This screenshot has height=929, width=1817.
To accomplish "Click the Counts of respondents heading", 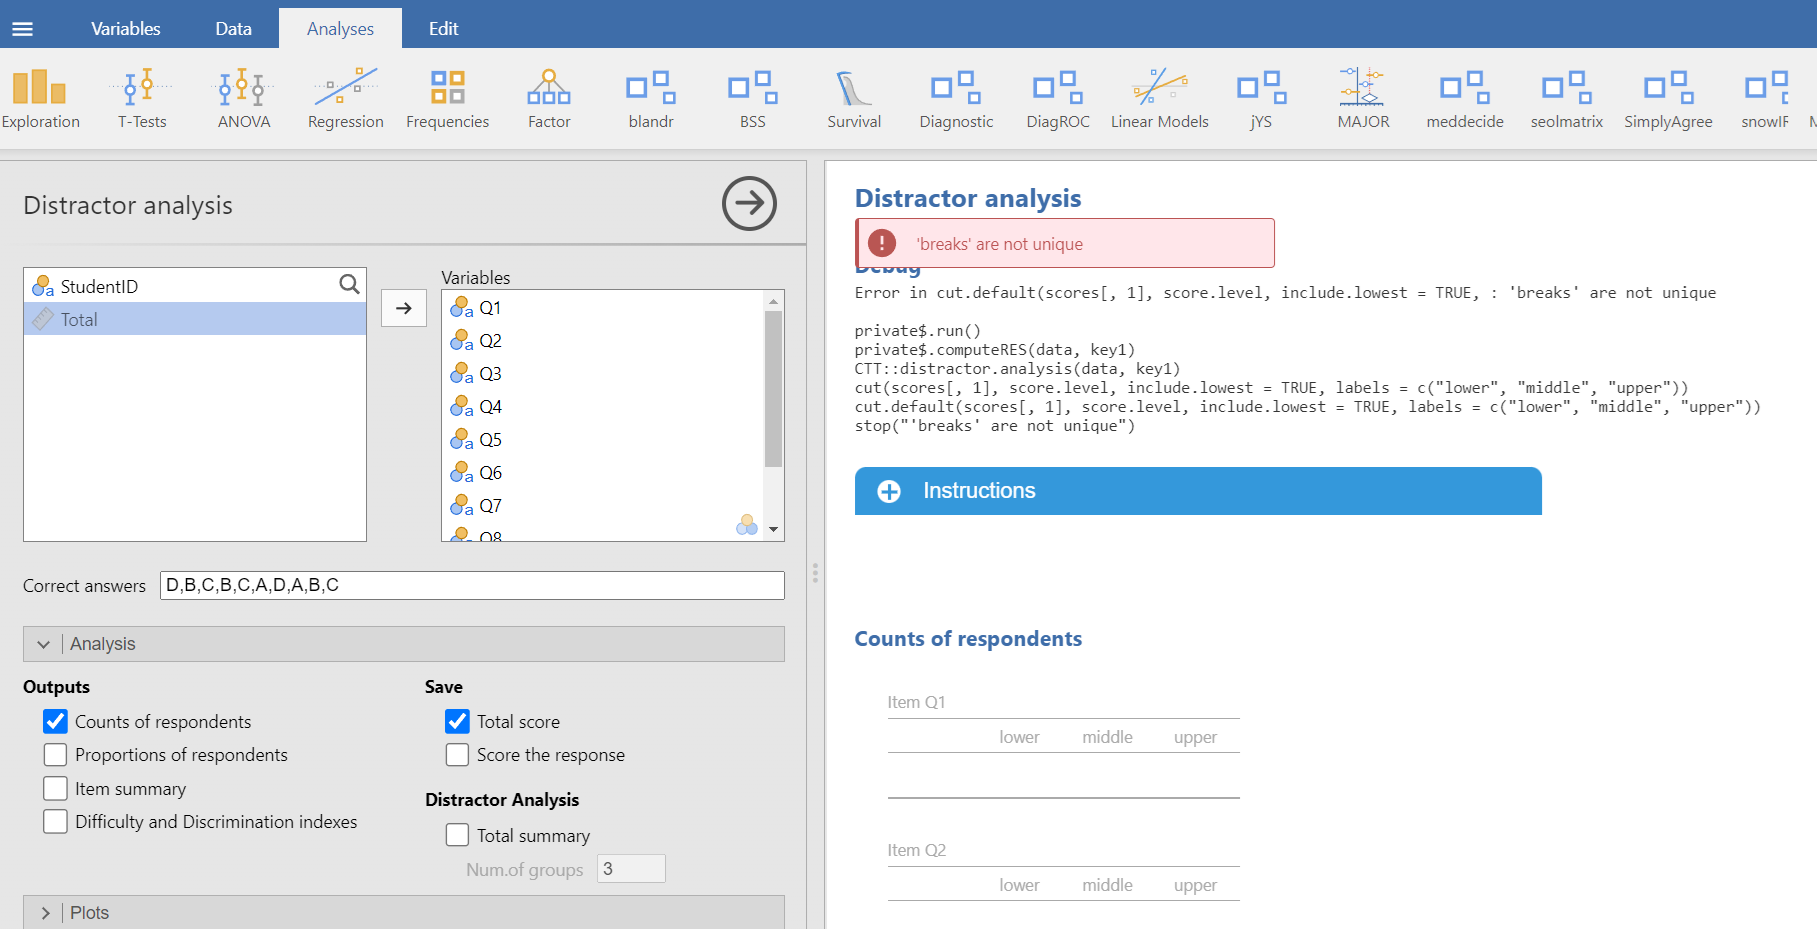I will tap(968, 639).
